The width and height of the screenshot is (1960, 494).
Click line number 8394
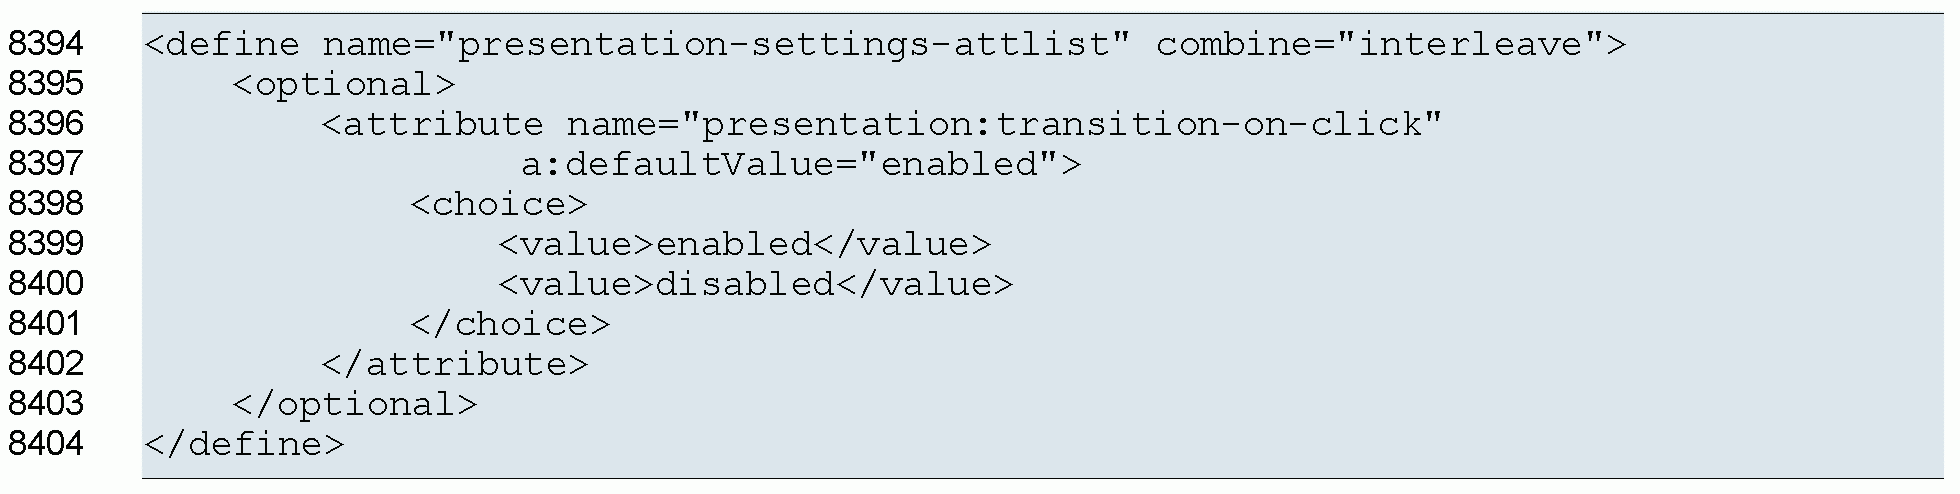[45, 44]
